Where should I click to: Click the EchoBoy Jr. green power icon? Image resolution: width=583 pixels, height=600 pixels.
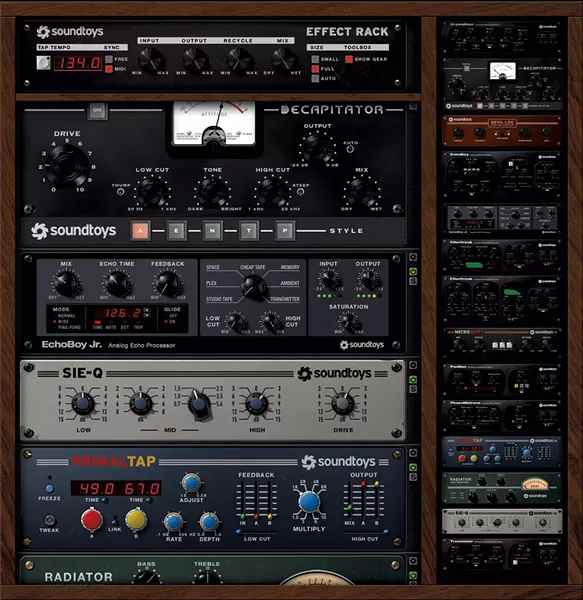413,272
